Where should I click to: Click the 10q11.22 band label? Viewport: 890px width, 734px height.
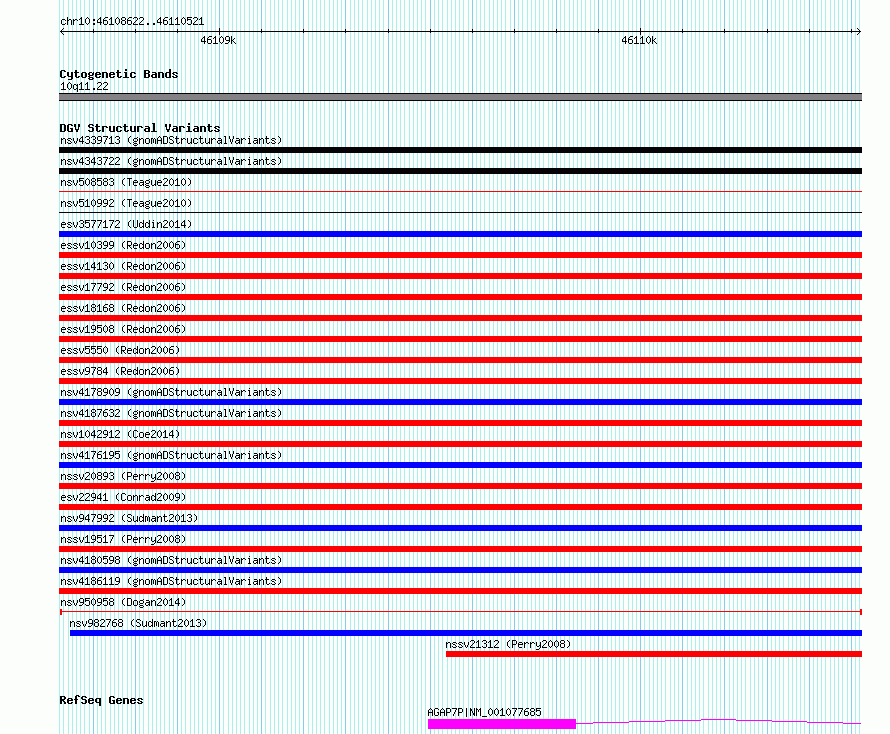tap(84, 86)
